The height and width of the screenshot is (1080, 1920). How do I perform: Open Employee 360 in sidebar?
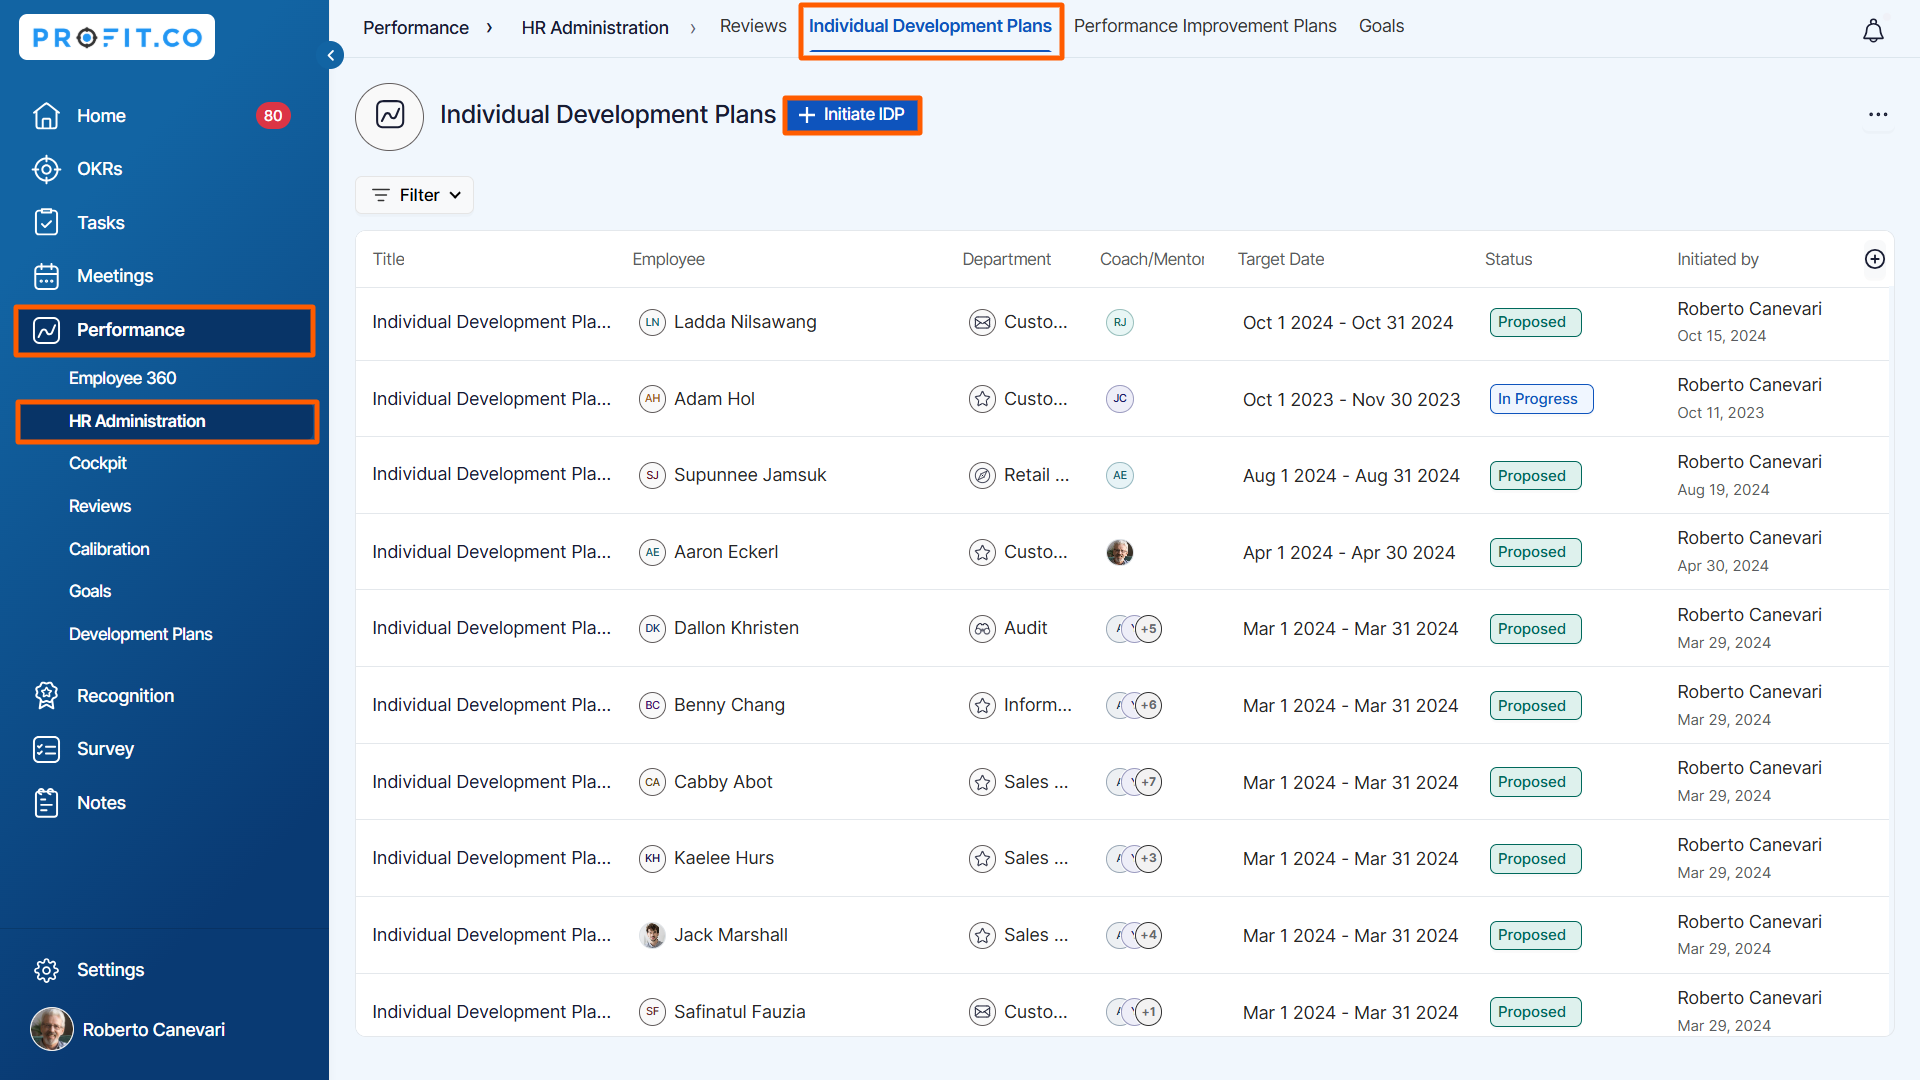pos(122,378)
